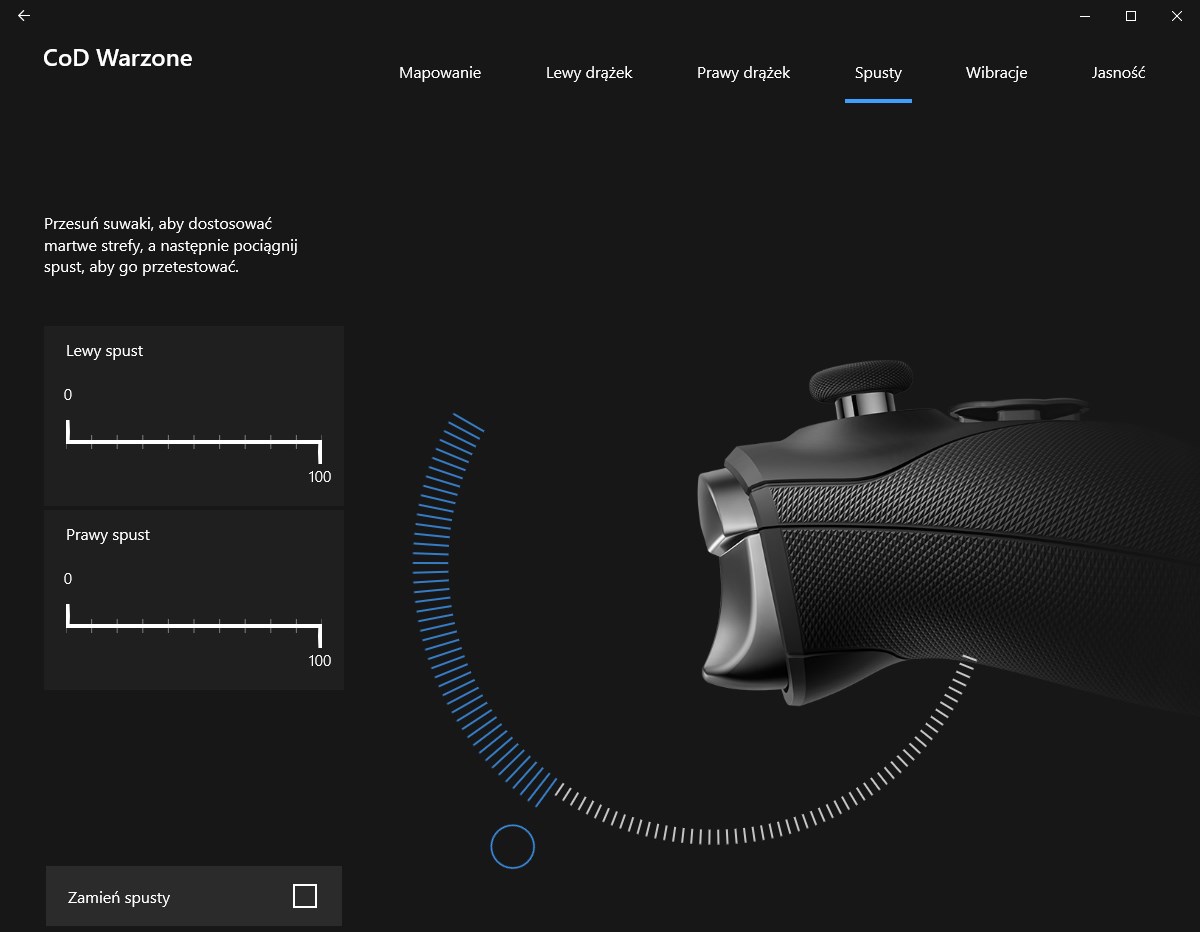Open the Wibracje tab
This screenshot has width=1200, height=932.
point(996,73)
